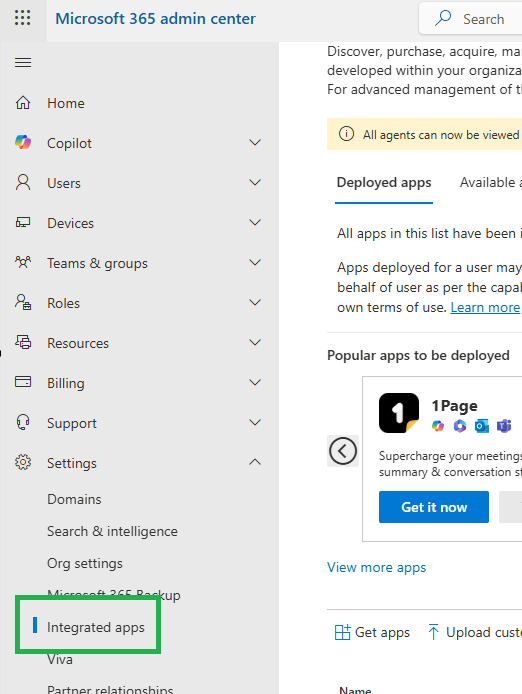Switch to the Available apps tab
Viewport: 522px width, 694px height.
pos(491,183)
